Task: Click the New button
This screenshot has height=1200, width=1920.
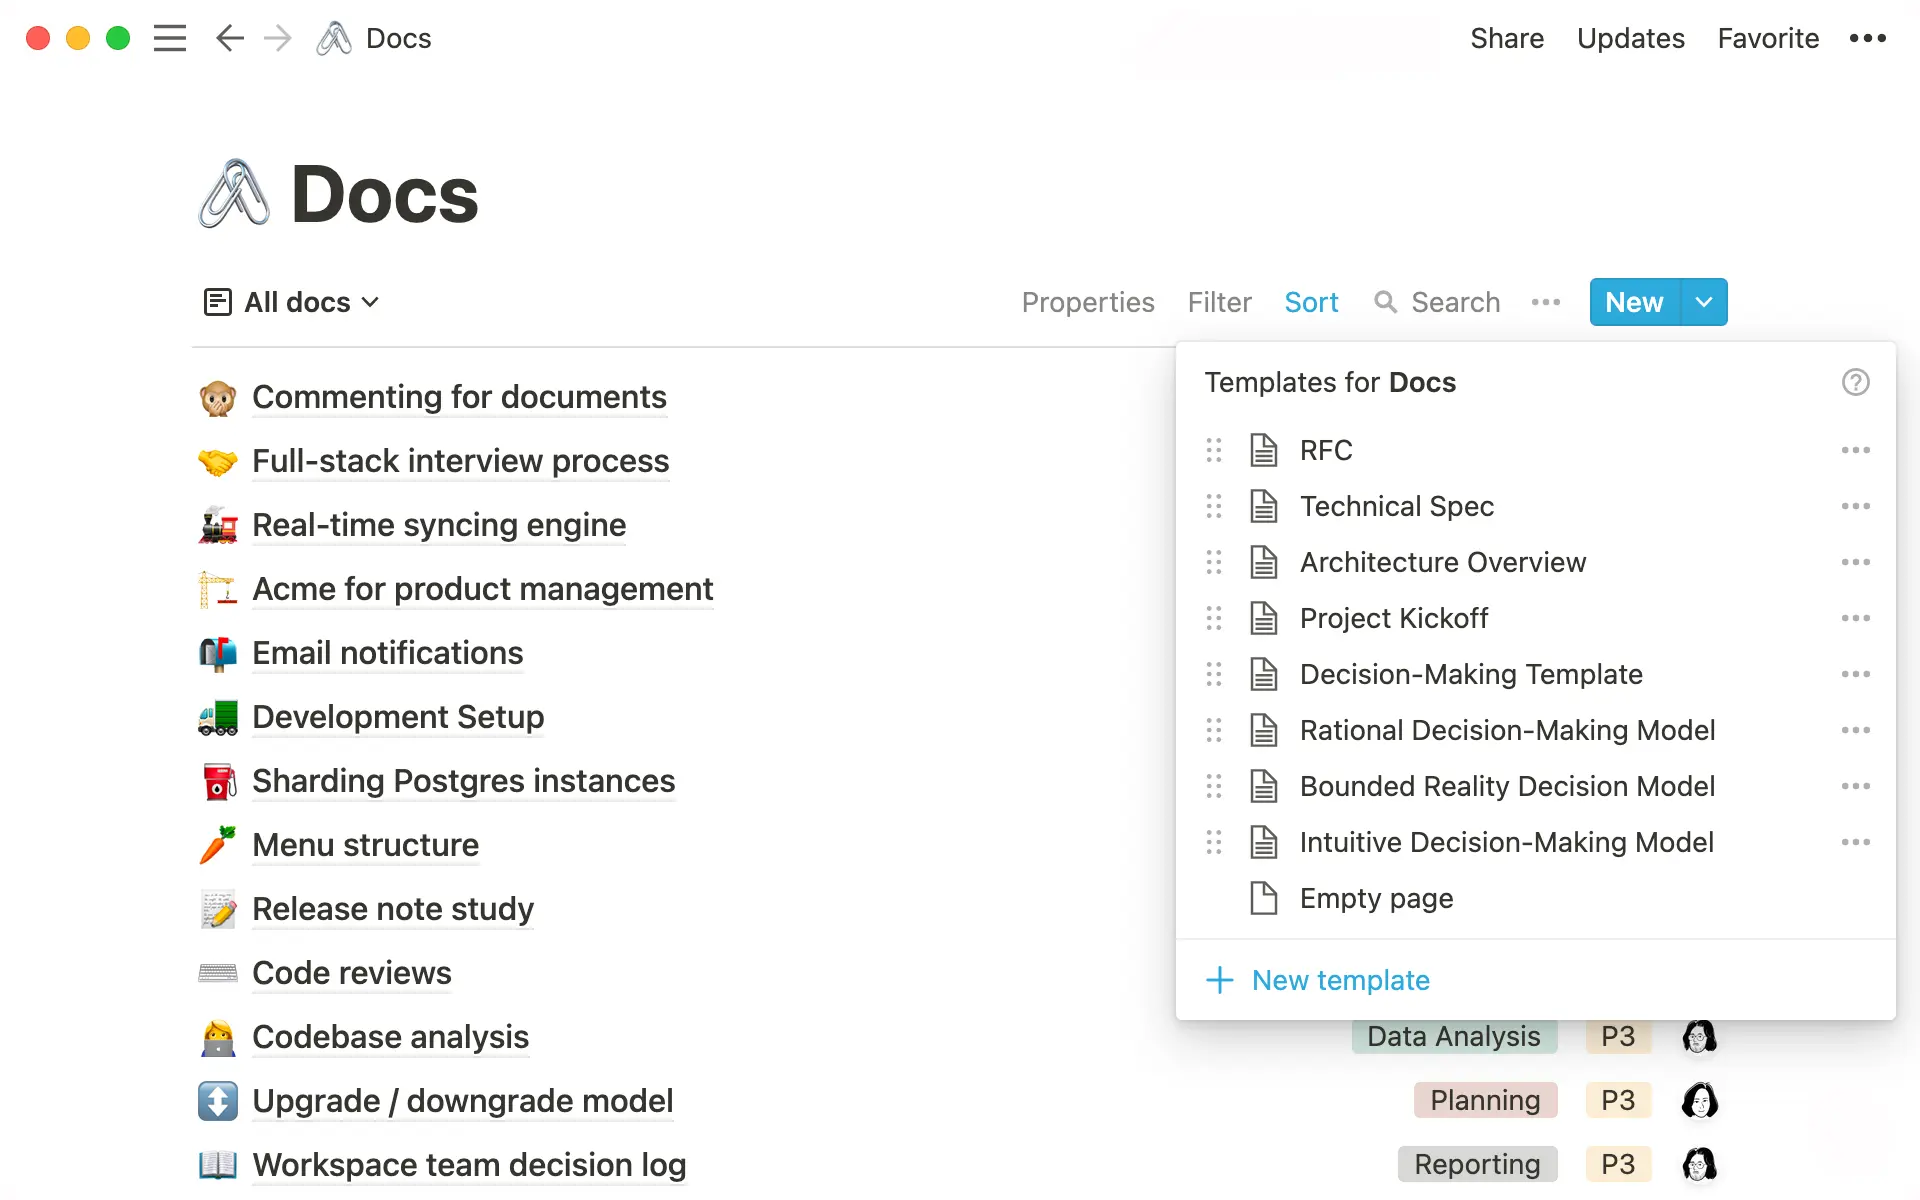Action: (x=1633, y=302)
